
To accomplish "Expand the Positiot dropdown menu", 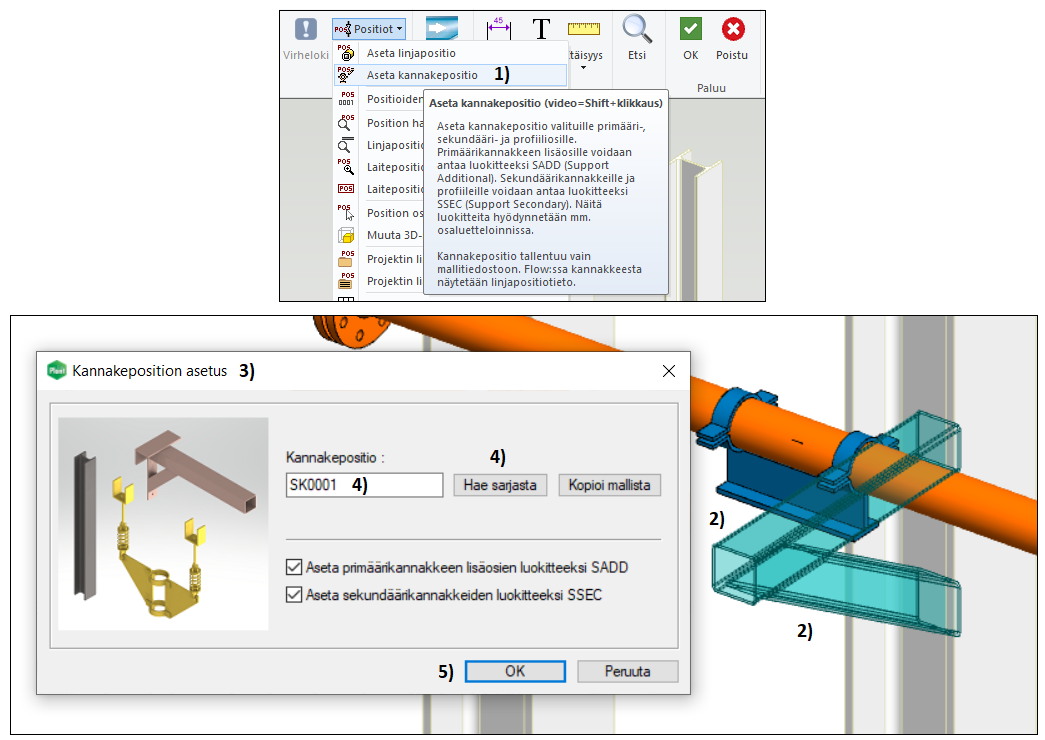I will point(370,29).
